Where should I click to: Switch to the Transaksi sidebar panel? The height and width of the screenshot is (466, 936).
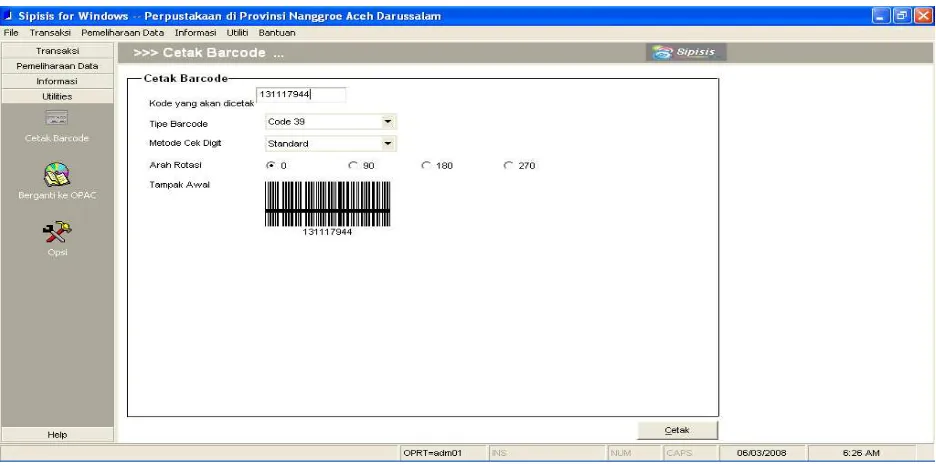pyautogui.click(x=57, y=51)
